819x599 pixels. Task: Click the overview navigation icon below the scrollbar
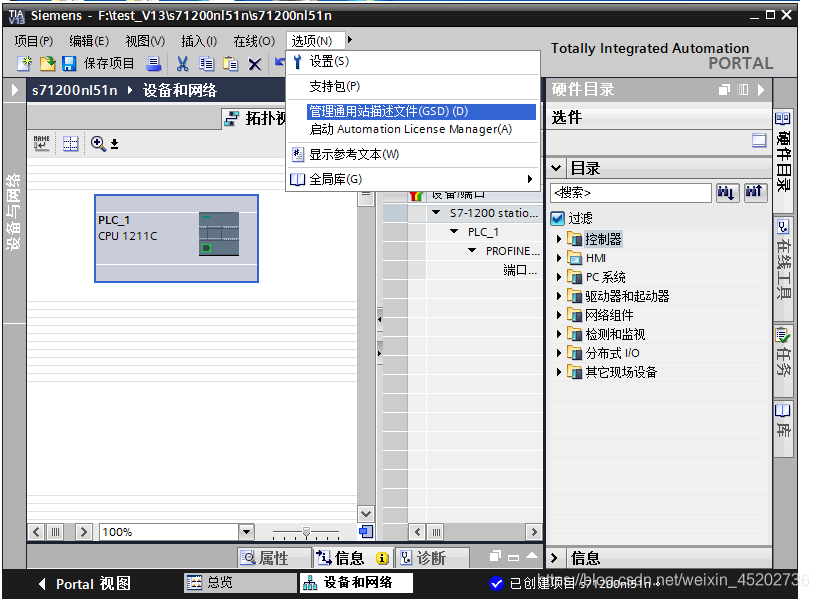pos(366,532)
